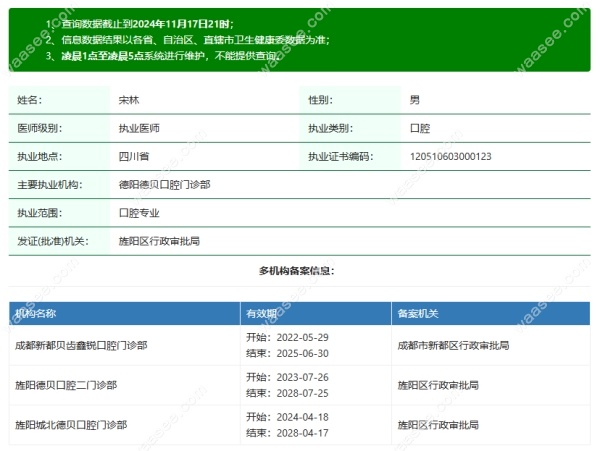Click end date 2025-06-30
Viewport: 600px width, 451px height.
click(x=302, y=353)
